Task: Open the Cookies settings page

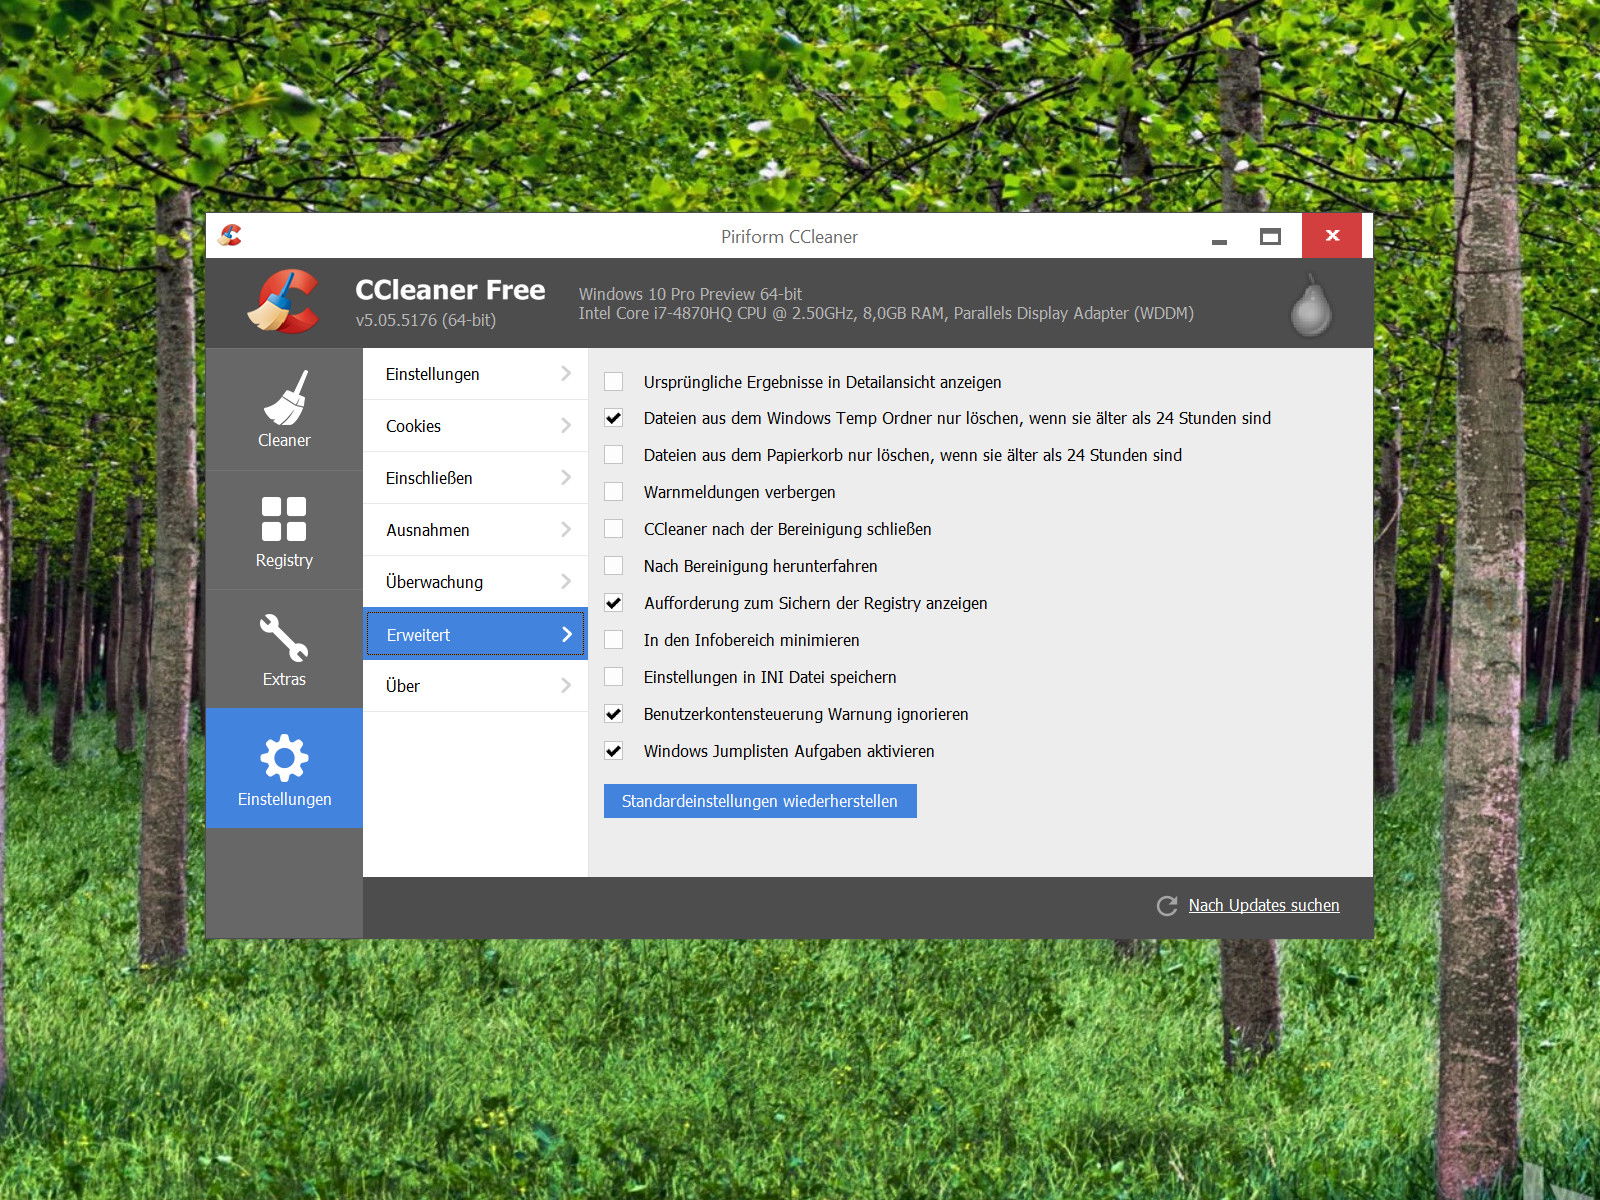Action: pyautogui.click(x=475, y=426)
